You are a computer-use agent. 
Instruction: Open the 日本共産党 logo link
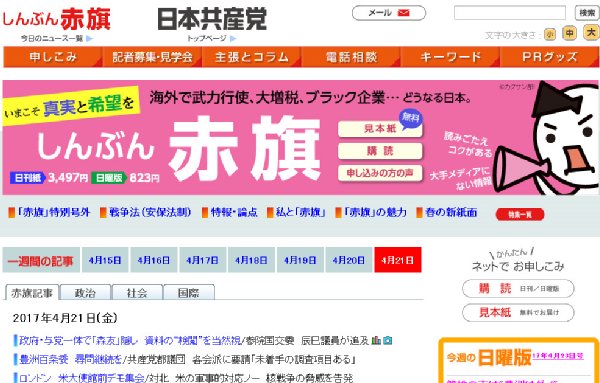[212, 19]
